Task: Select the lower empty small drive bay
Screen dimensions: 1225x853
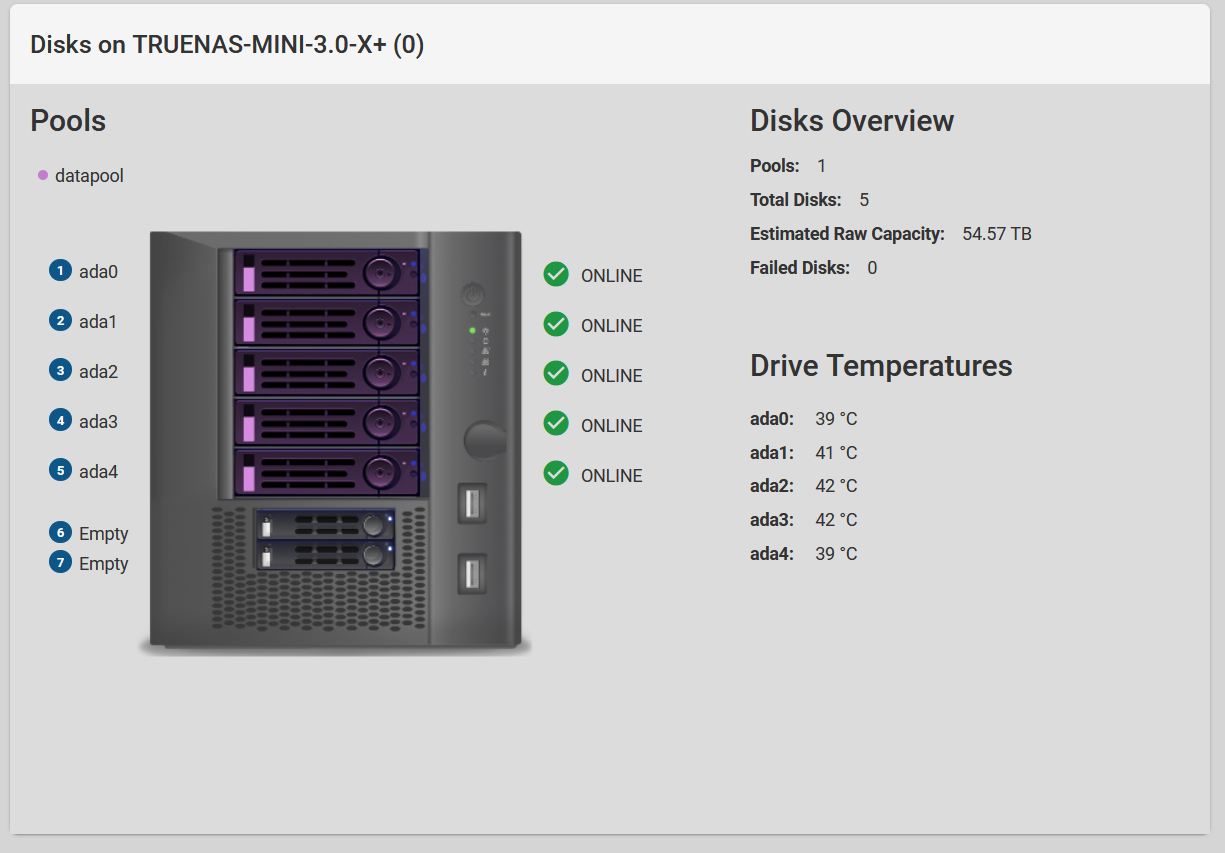Action: (x=326, y=555)
